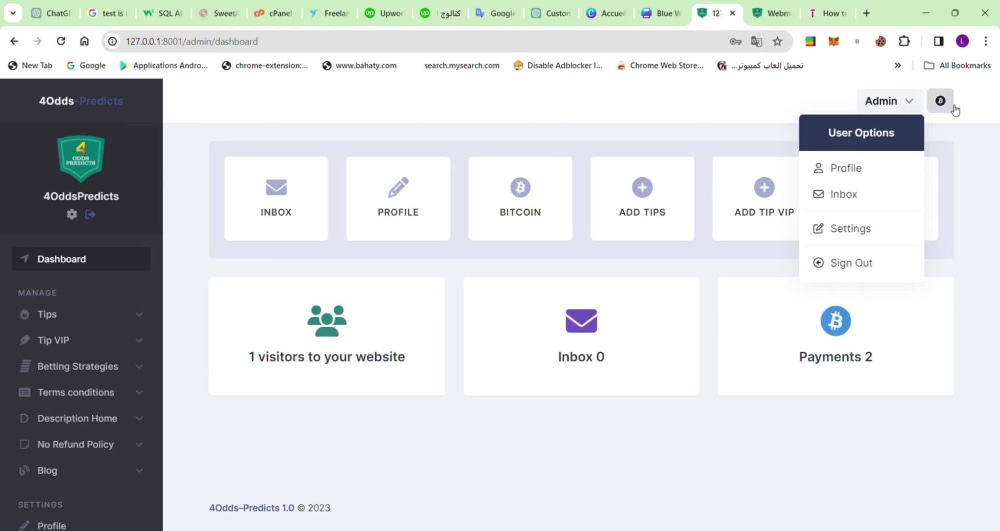Image resolution: width=1000 pixels, height=531 pixels.
Task: Click the visitors people icon
Action: tap(327, 321)
